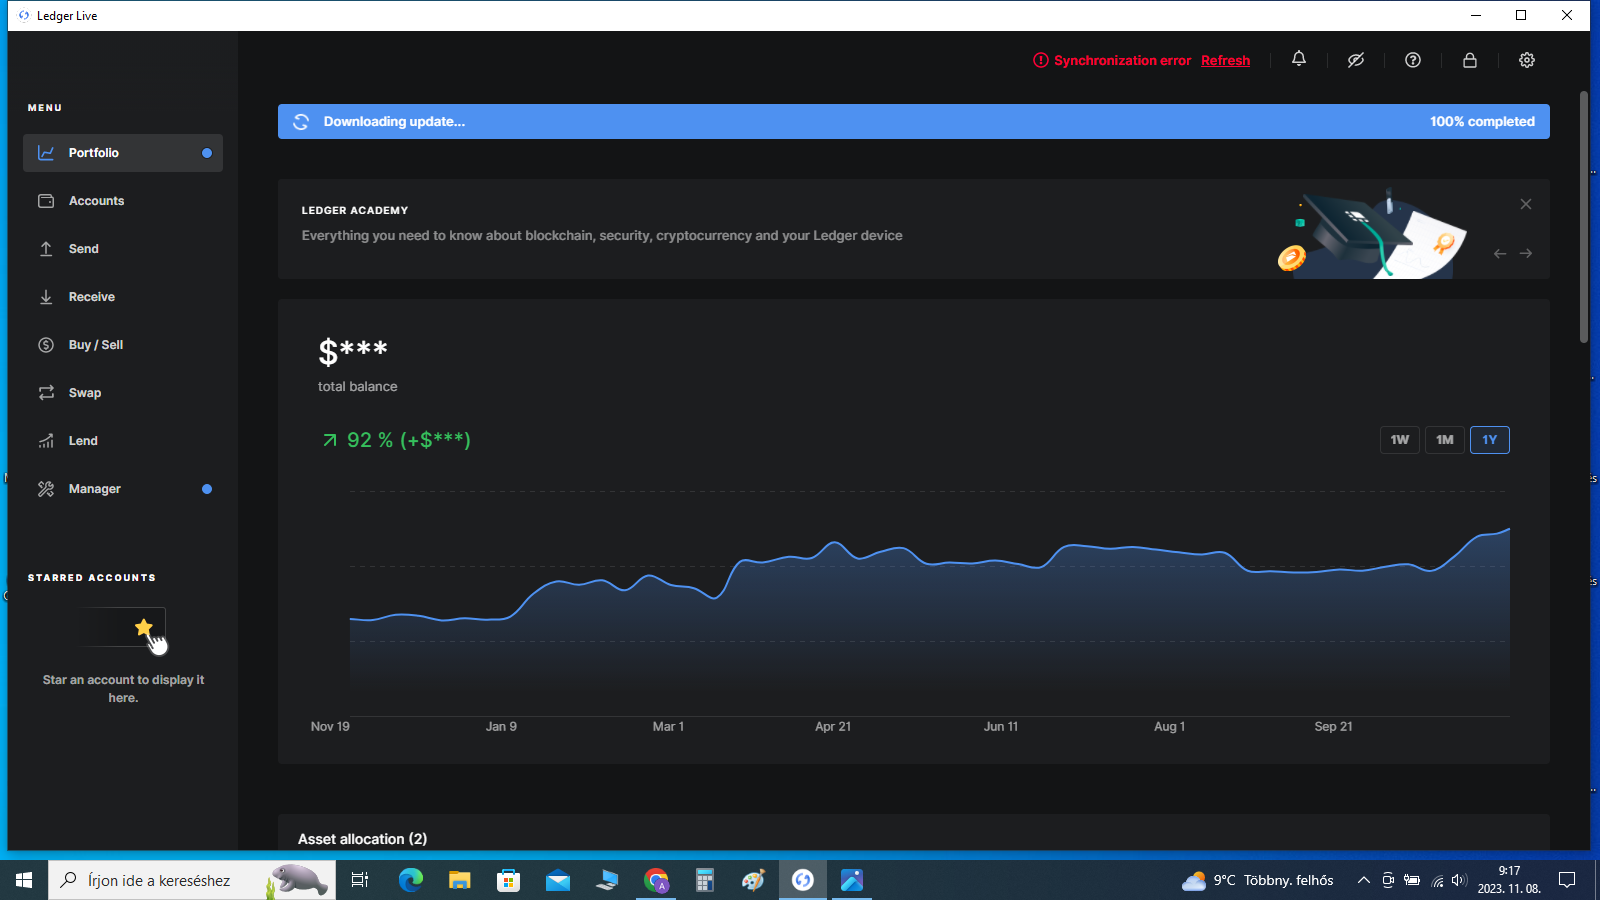Show hidden system tray icons
Image resolution: width=1600 pixels, height=900 pixels.
point(1363,880)
